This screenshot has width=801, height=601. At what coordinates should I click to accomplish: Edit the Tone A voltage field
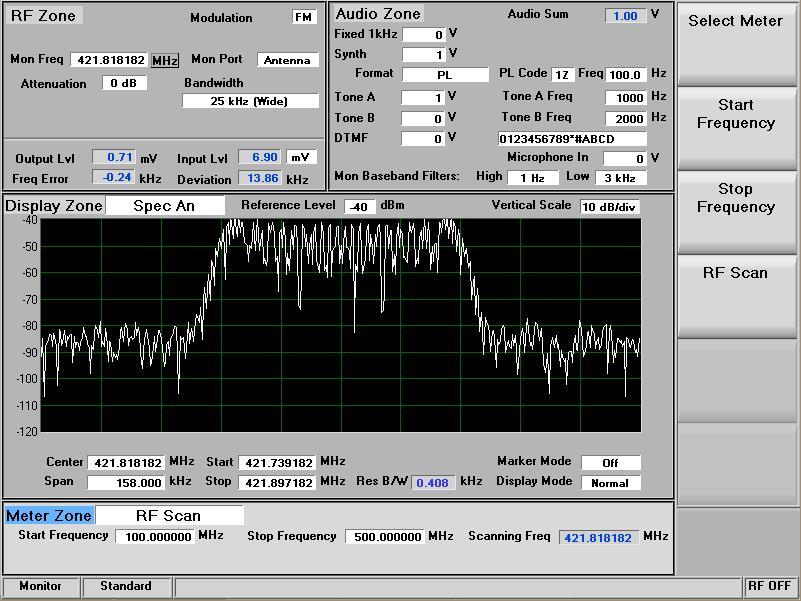pyautogui.click(x=422, y=97)
